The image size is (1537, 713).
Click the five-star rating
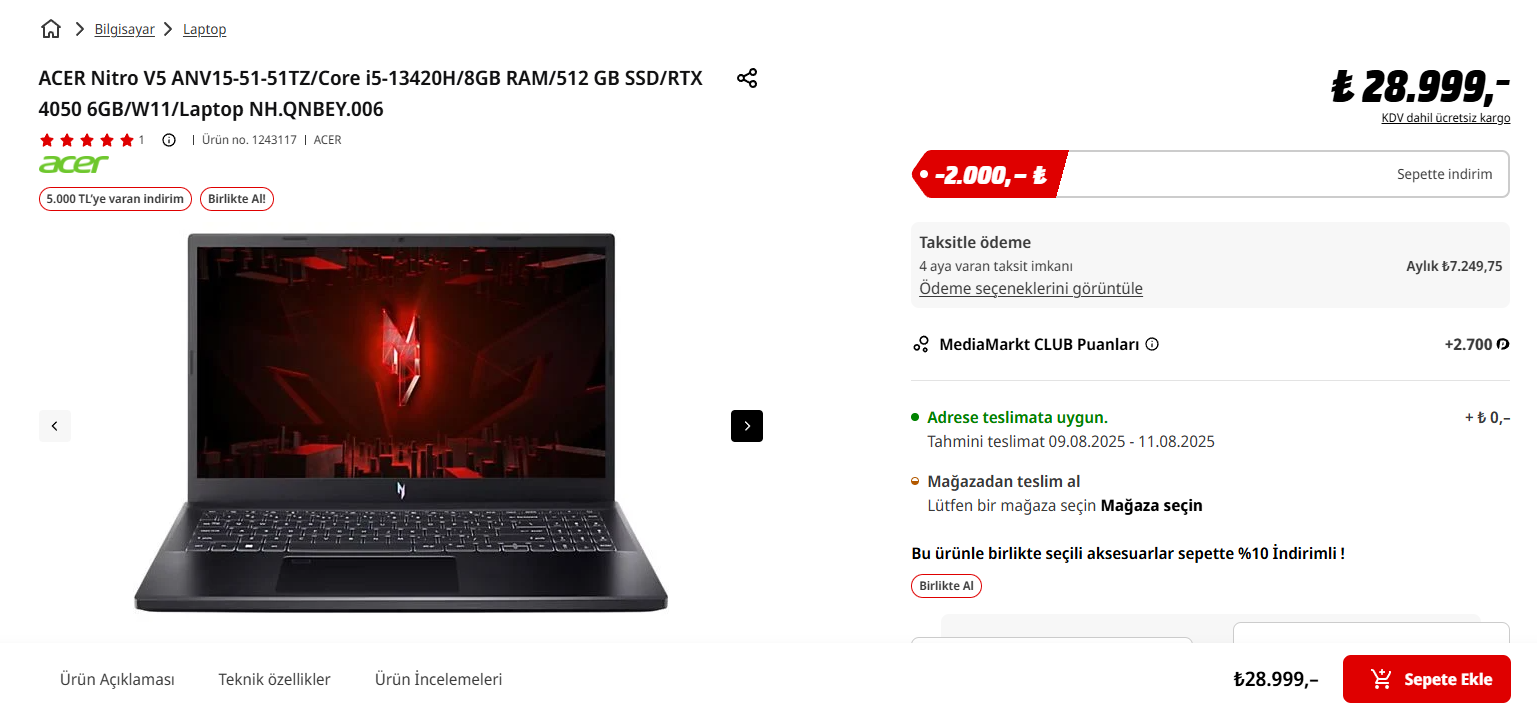coord(86,140)
